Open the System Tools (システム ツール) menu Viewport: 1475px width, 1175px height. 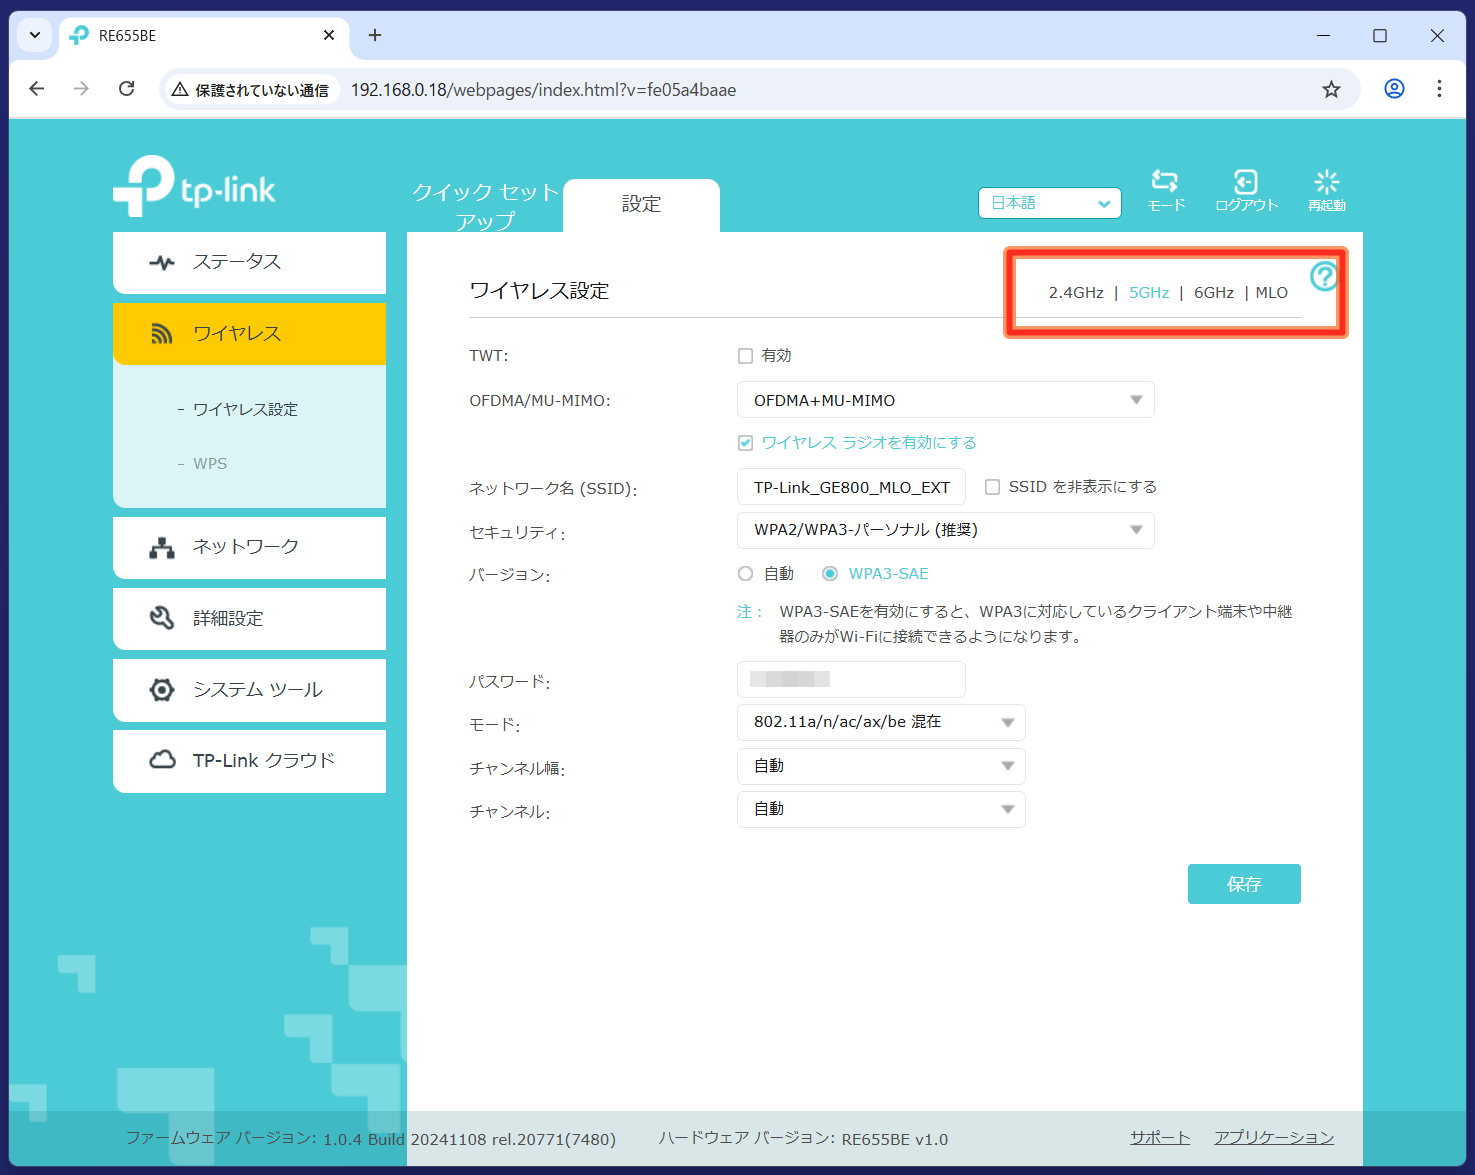click(249, 690)
